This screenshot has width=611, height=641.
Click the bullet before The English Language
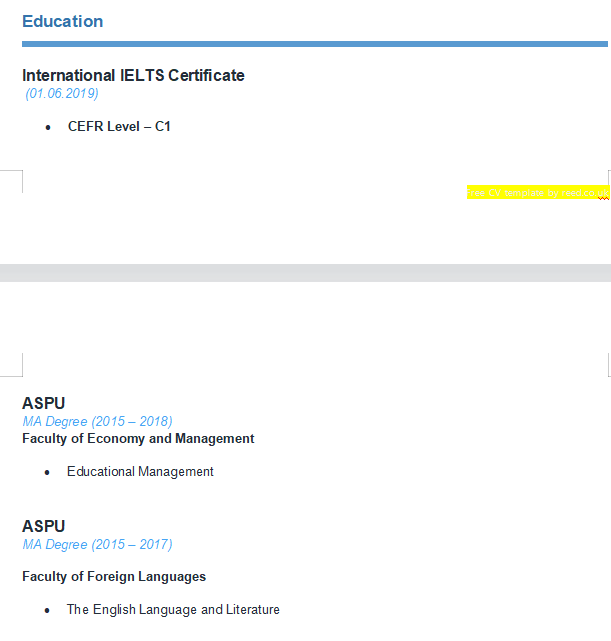click(48, 610)
